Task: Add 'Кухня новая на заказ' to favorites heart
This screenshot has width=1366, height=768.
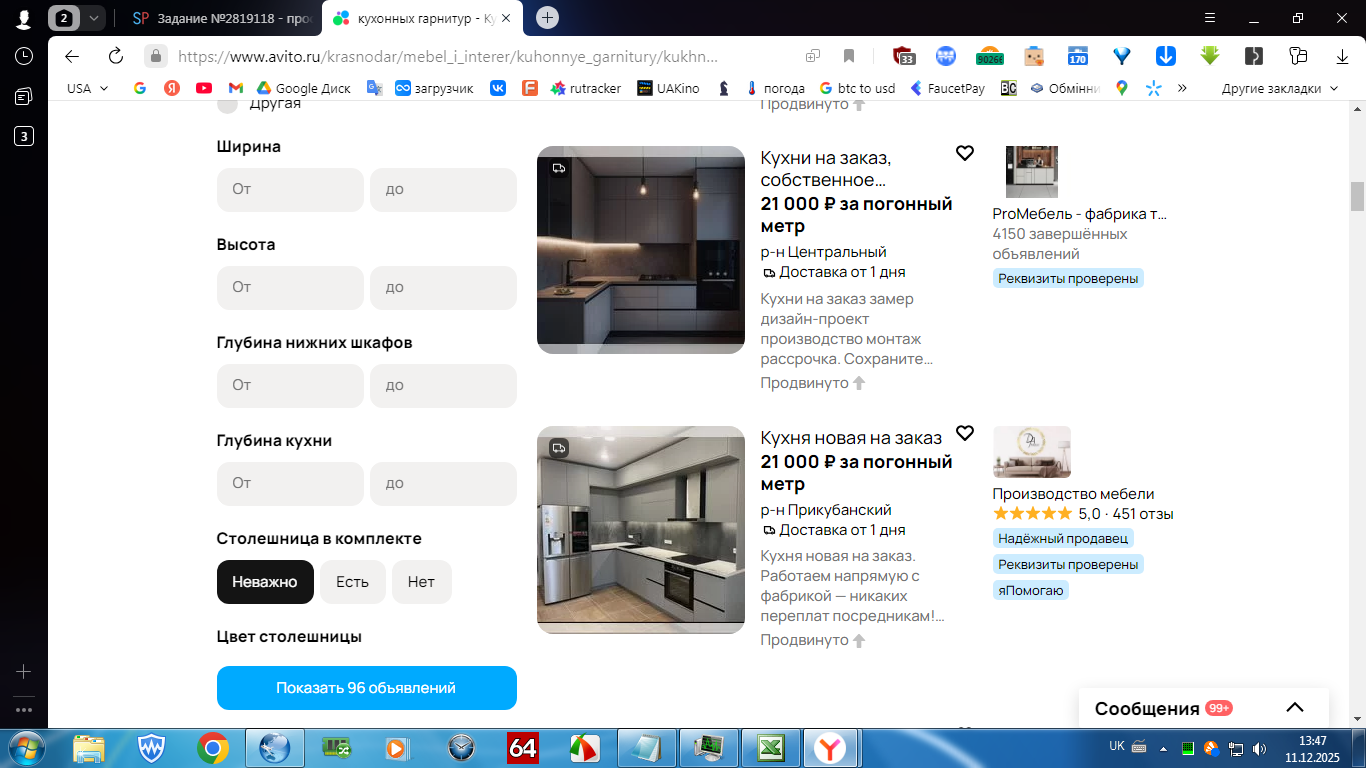Action: point(965,433)
